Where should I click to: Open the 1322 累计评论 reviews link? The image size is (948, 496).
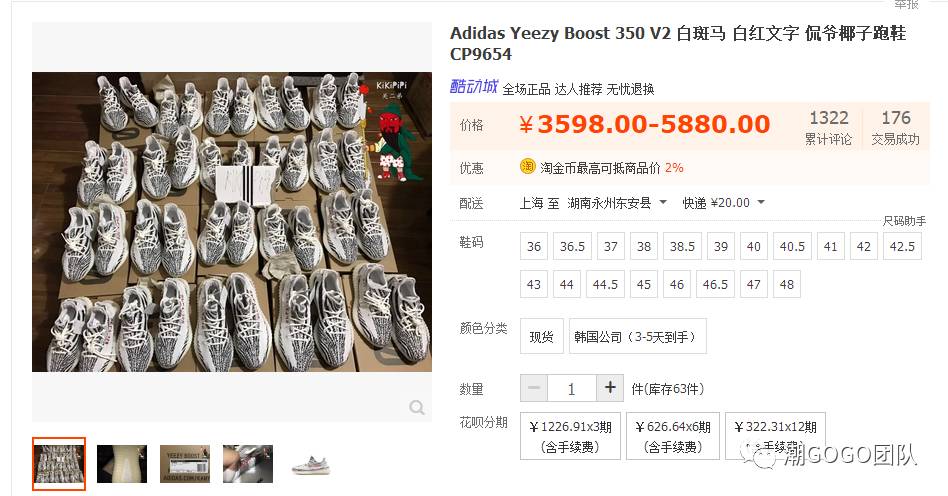(x=829, y=127)
